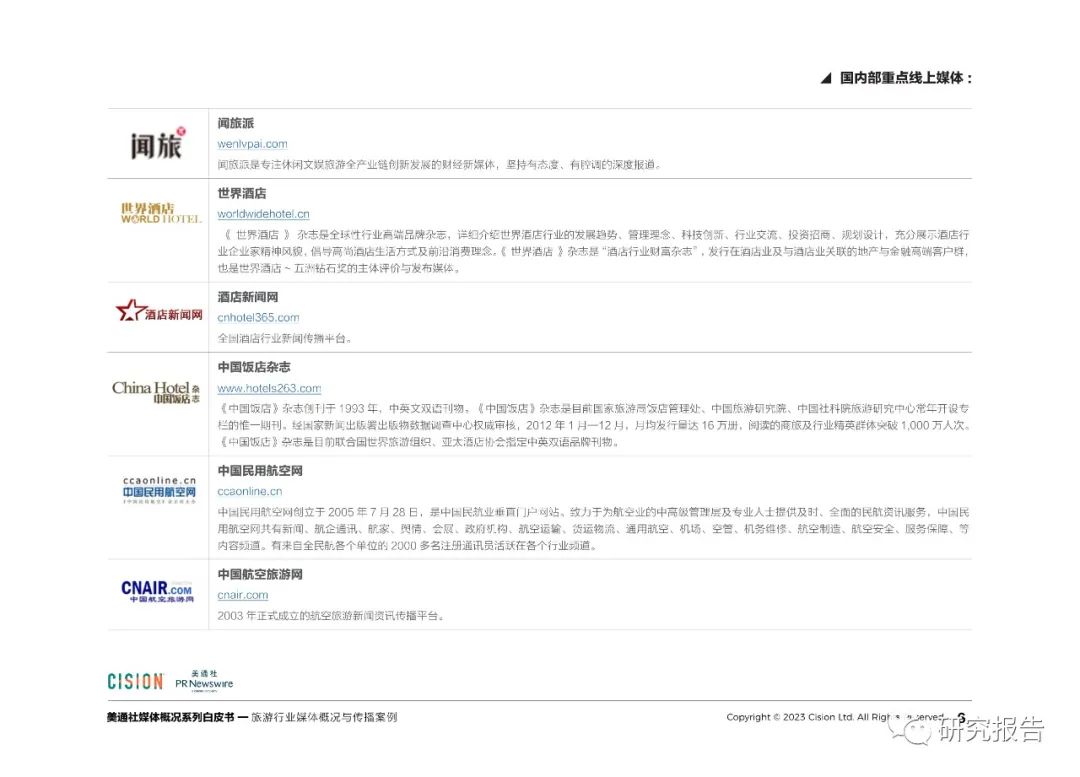Select the title 中国民用航空网

point(260,470)
